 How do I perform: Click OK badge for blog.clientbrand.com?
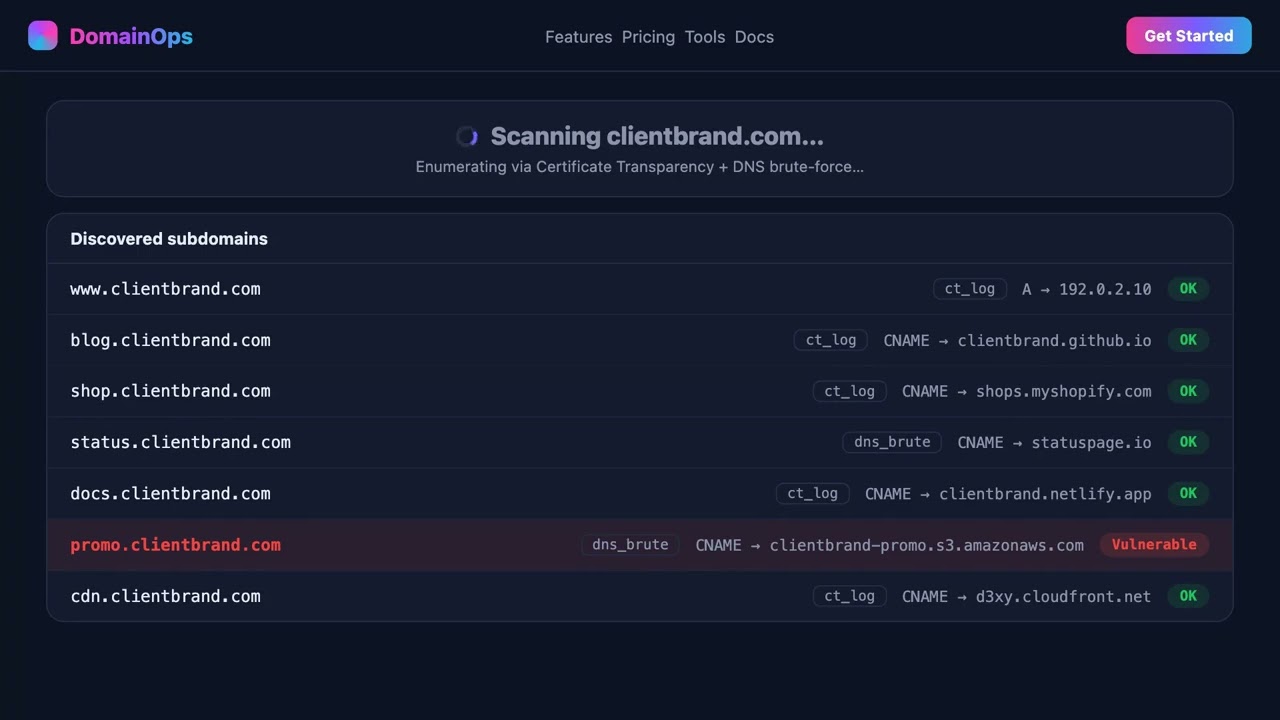point(1188,340)
